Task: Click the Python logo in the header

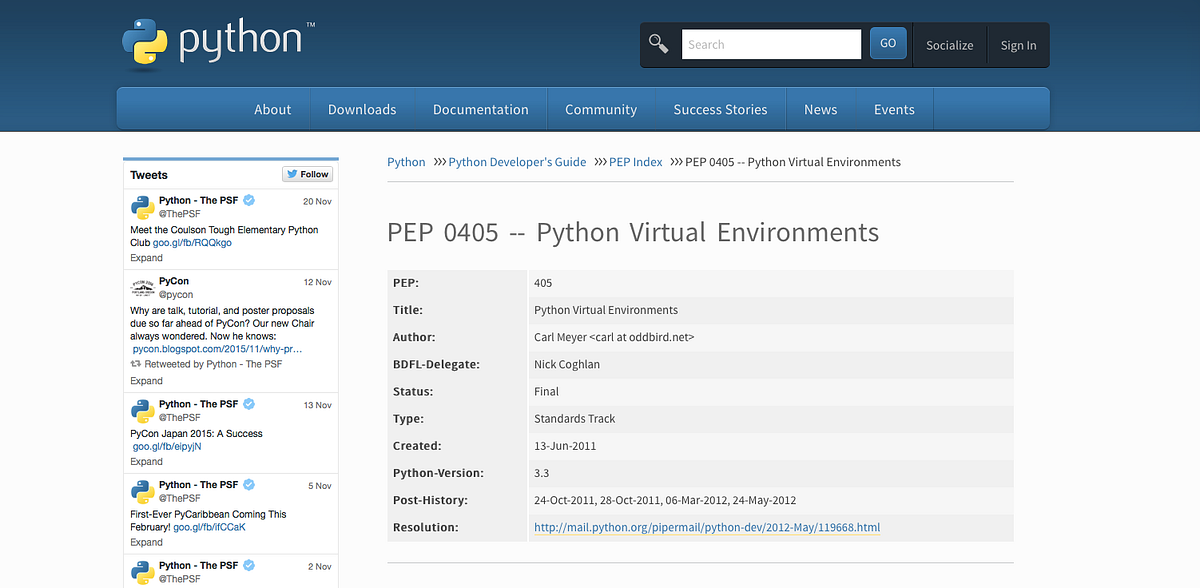Action: coord(145,41)
